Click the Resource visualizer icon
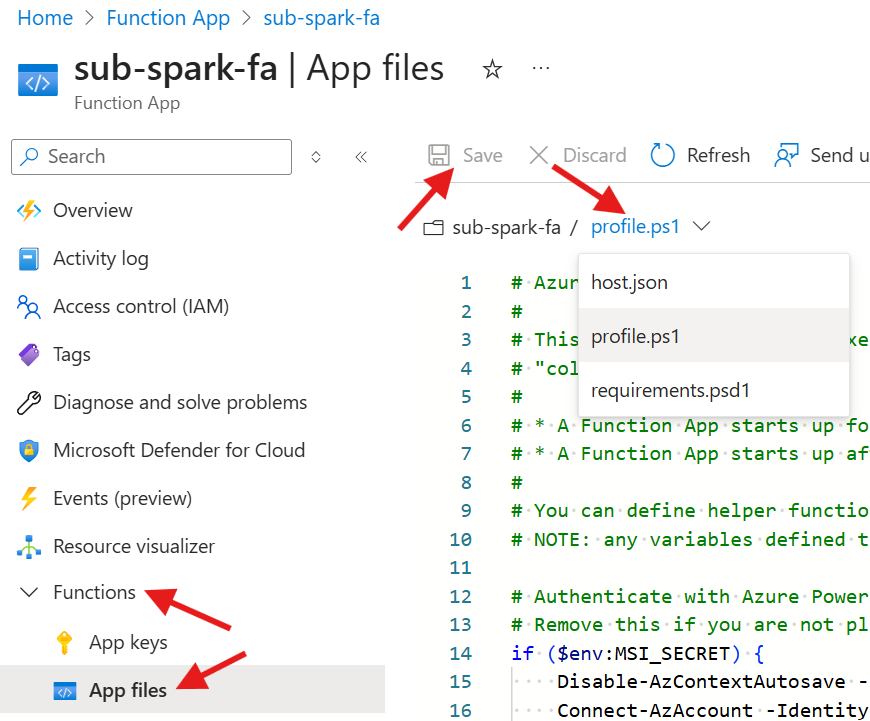870x721 pixels. 29,547
